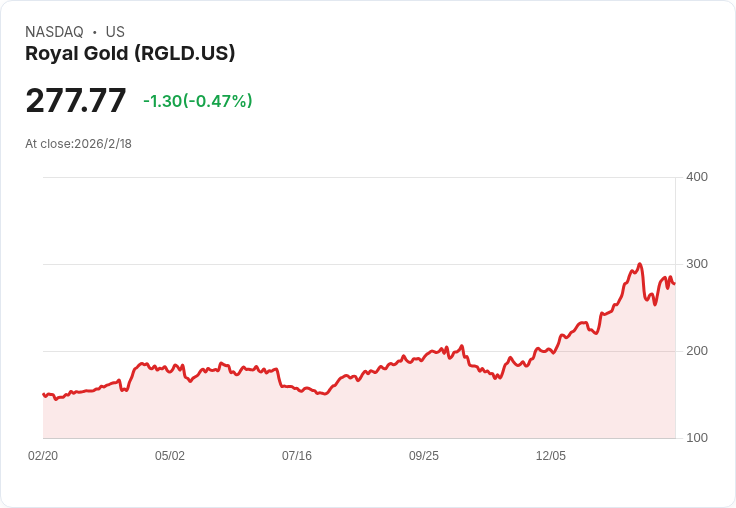Click the At close:2026/2/18 date text
Image resolution: width=736 pixels, height=508 pixels.
[x=78, y=144]
